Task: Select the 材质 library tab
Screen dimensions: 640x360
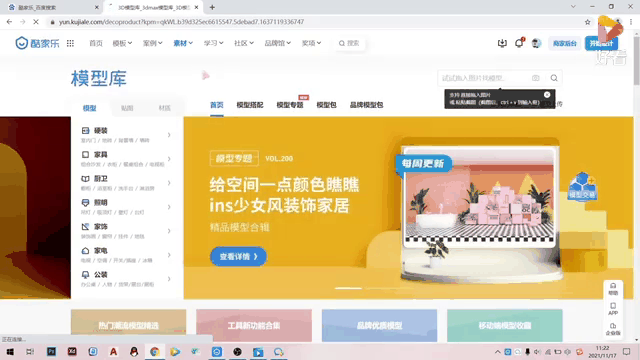Action: coord(164,108)
